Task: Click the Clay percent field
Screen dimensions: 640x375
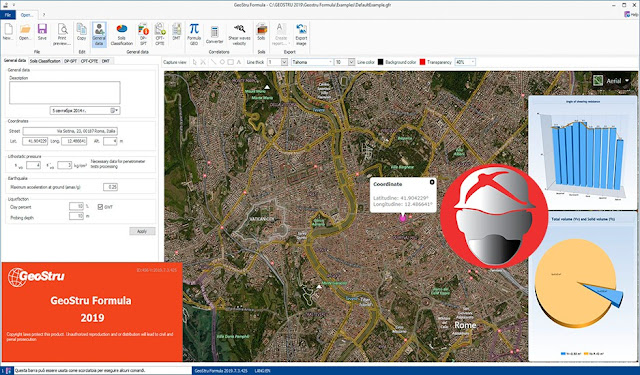Action: (x=76, y=206)
